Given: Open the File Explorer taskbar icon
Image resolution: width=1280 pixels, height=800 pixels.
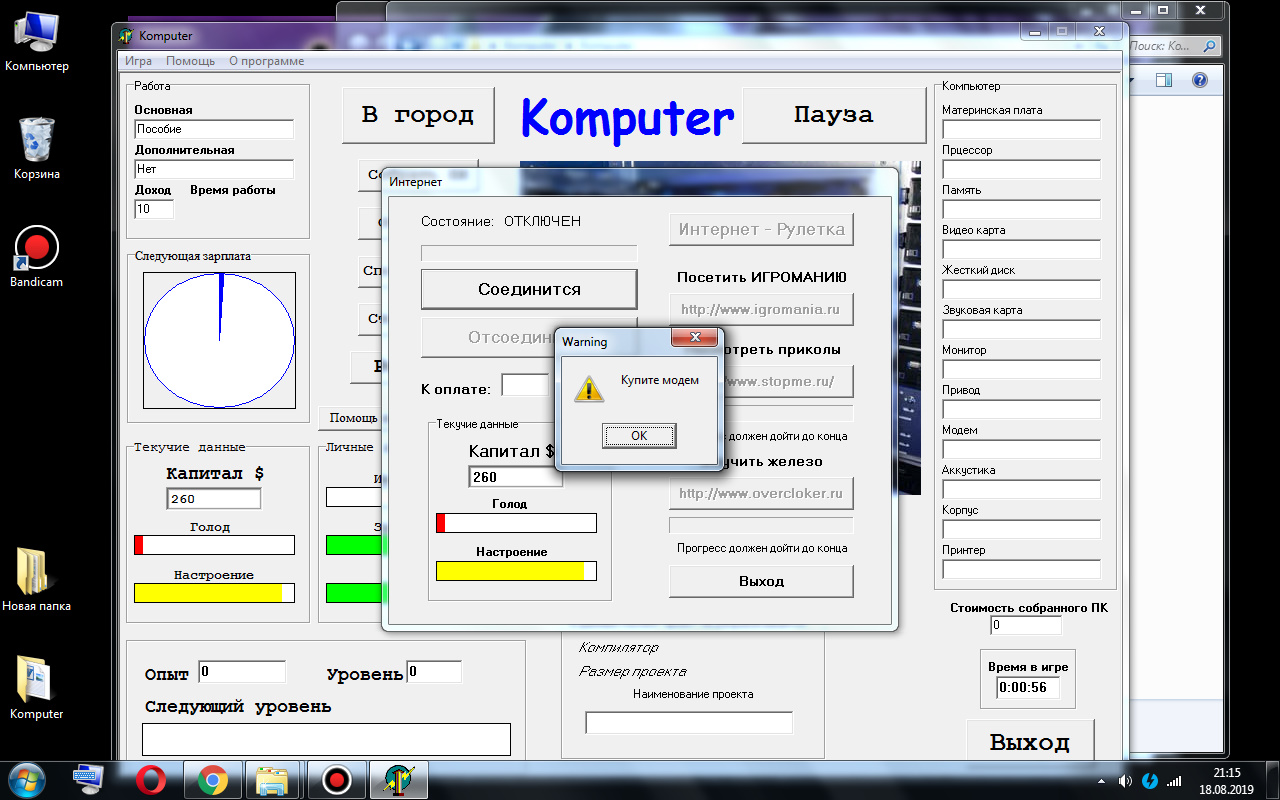Looking at the screenshot, I should [x=272, y=778].
